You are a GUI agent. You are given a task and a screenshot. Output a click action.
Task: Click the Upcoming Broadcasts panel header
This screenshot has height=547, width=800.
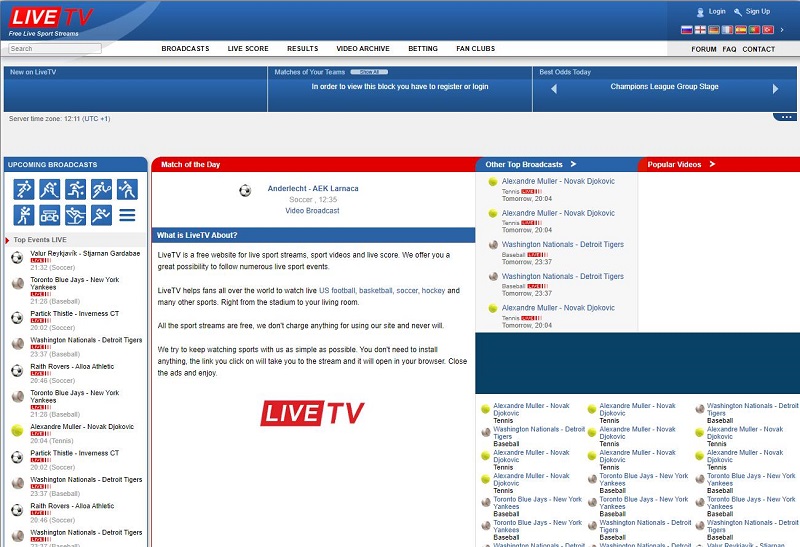[x=76, y=164]
